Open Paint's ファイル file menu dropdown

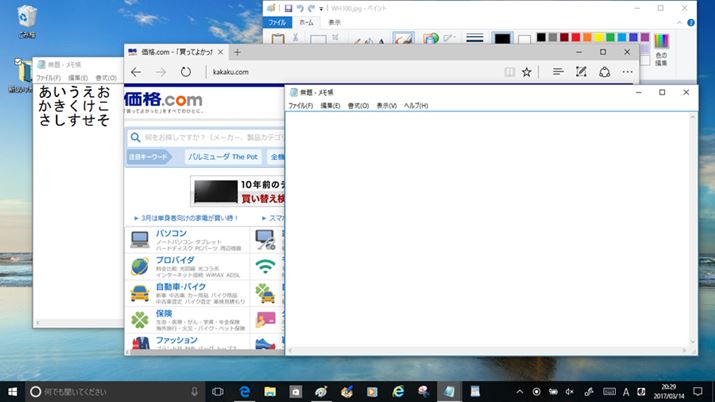tap(278, 22)
